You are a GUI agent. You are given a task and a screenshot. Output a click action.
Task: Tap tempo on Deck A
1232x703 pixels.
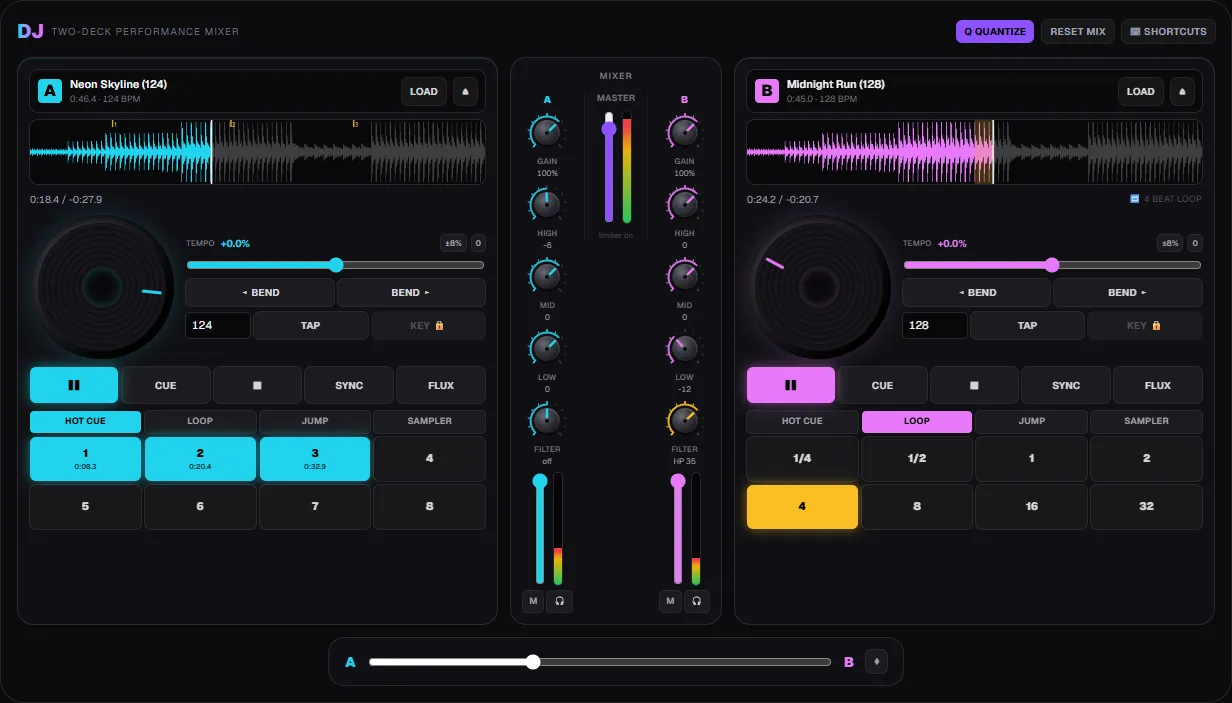pyautogui.click(x=311, y=325)
